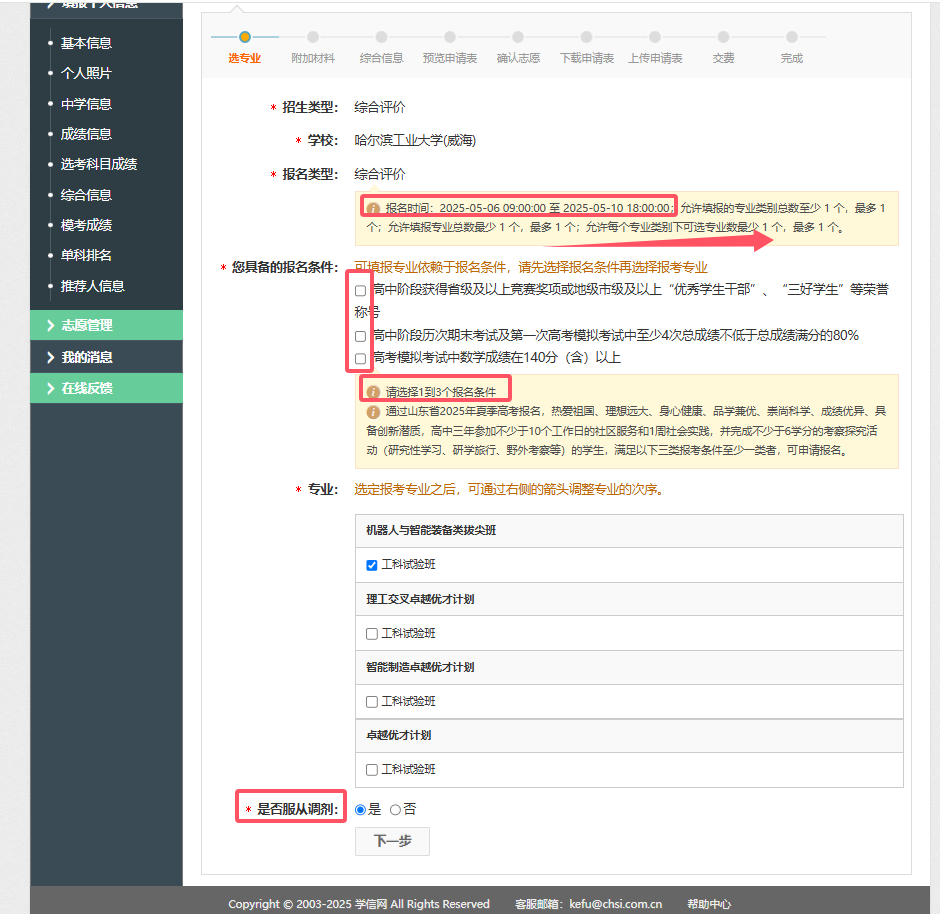Click the chevron icon beside 在线反馈

50,388
